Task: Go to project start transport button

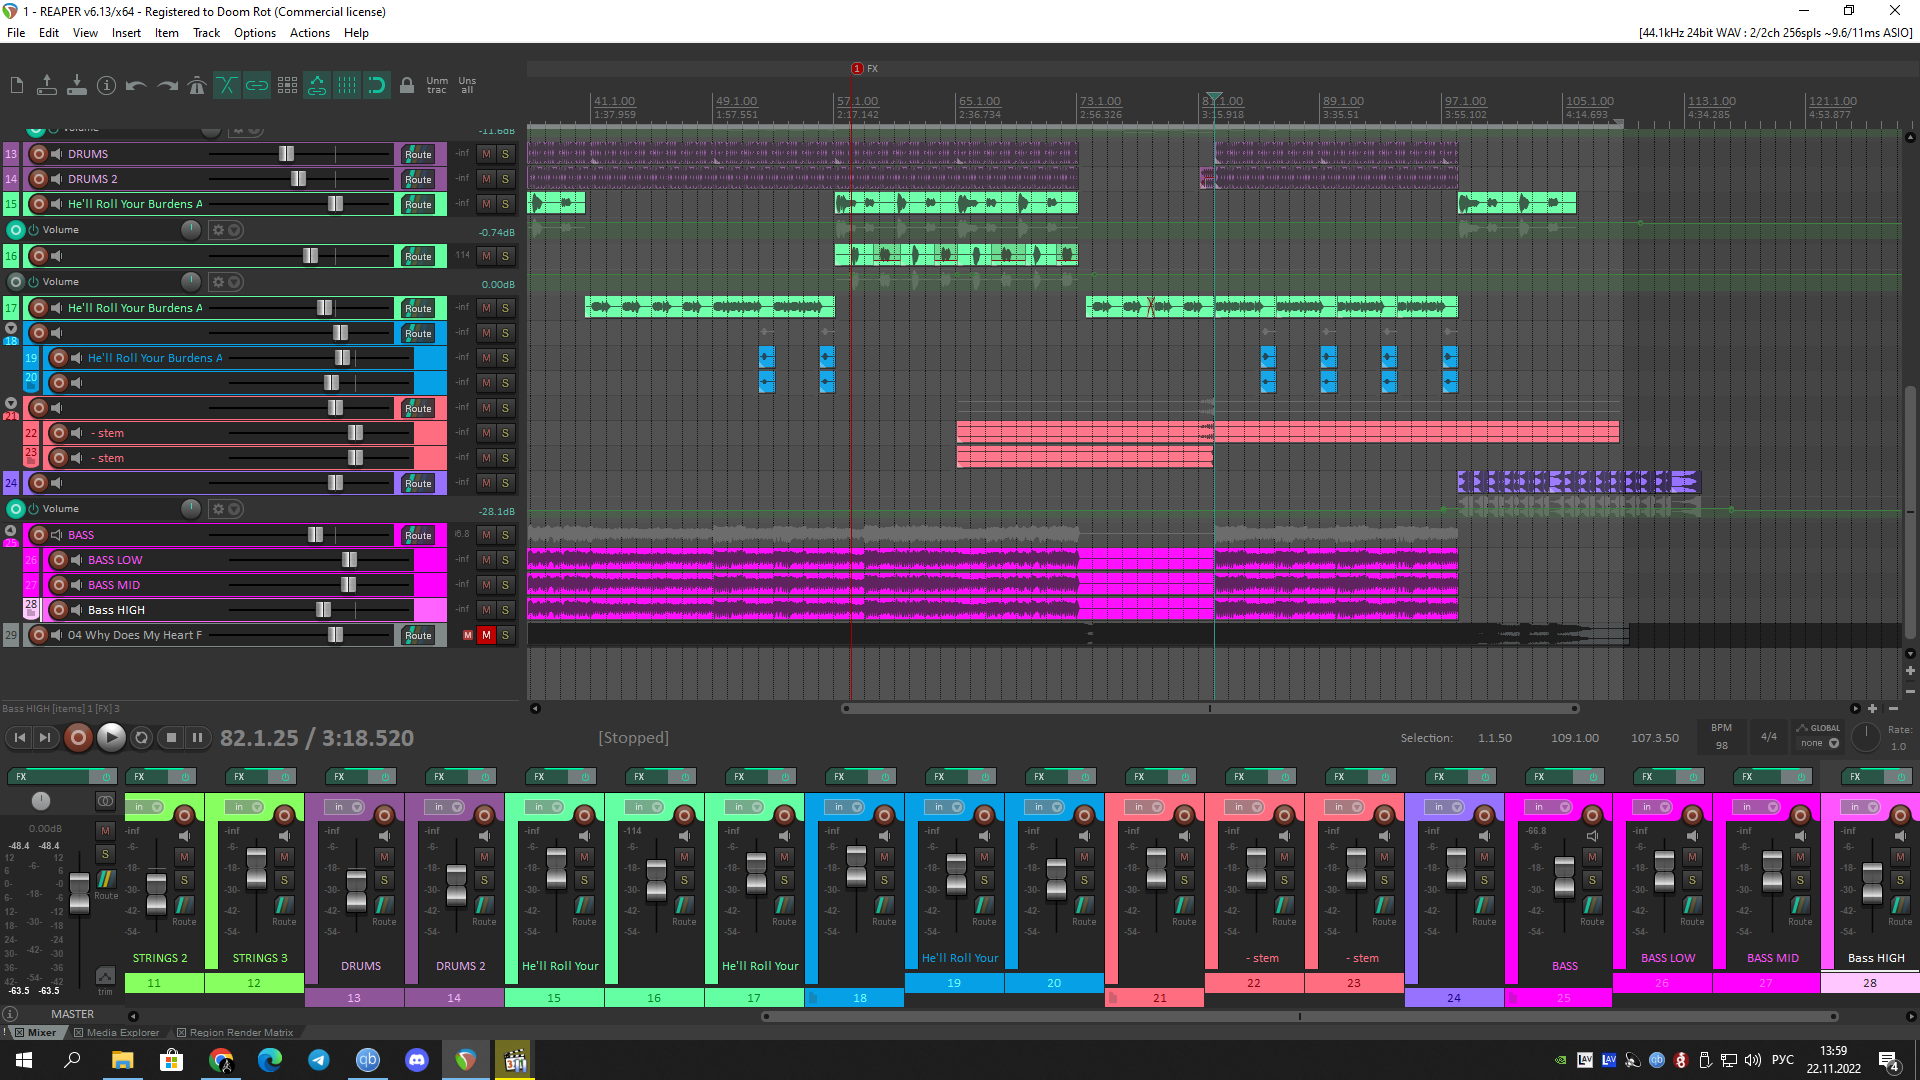Action: (20, 738)
